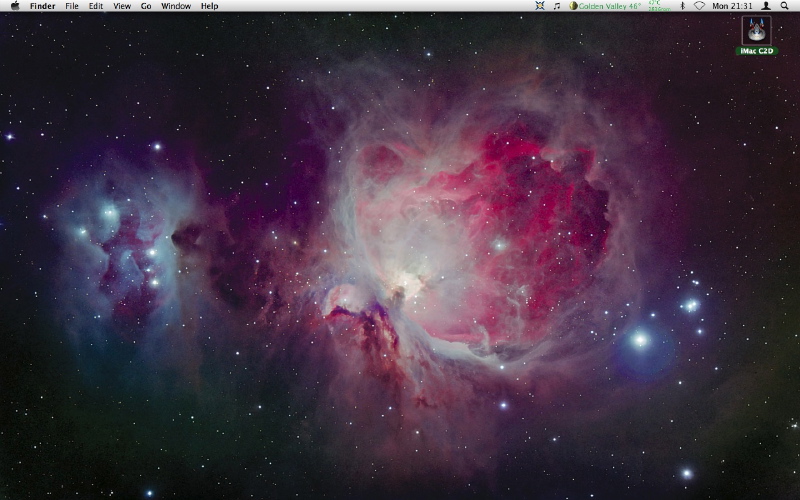The width and height of the screenshot is (800, 500).
Task: Click the Mon 21:31 clock
Action: coord(732,6)
